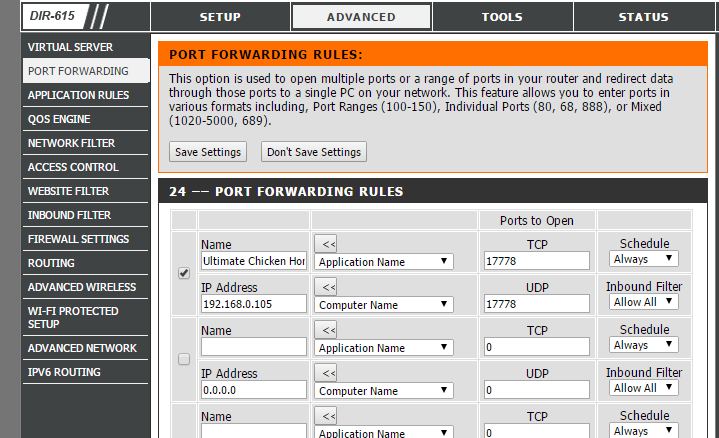
Task: Enable the second port forwarding rule checkbox
Action: (184, 359)
